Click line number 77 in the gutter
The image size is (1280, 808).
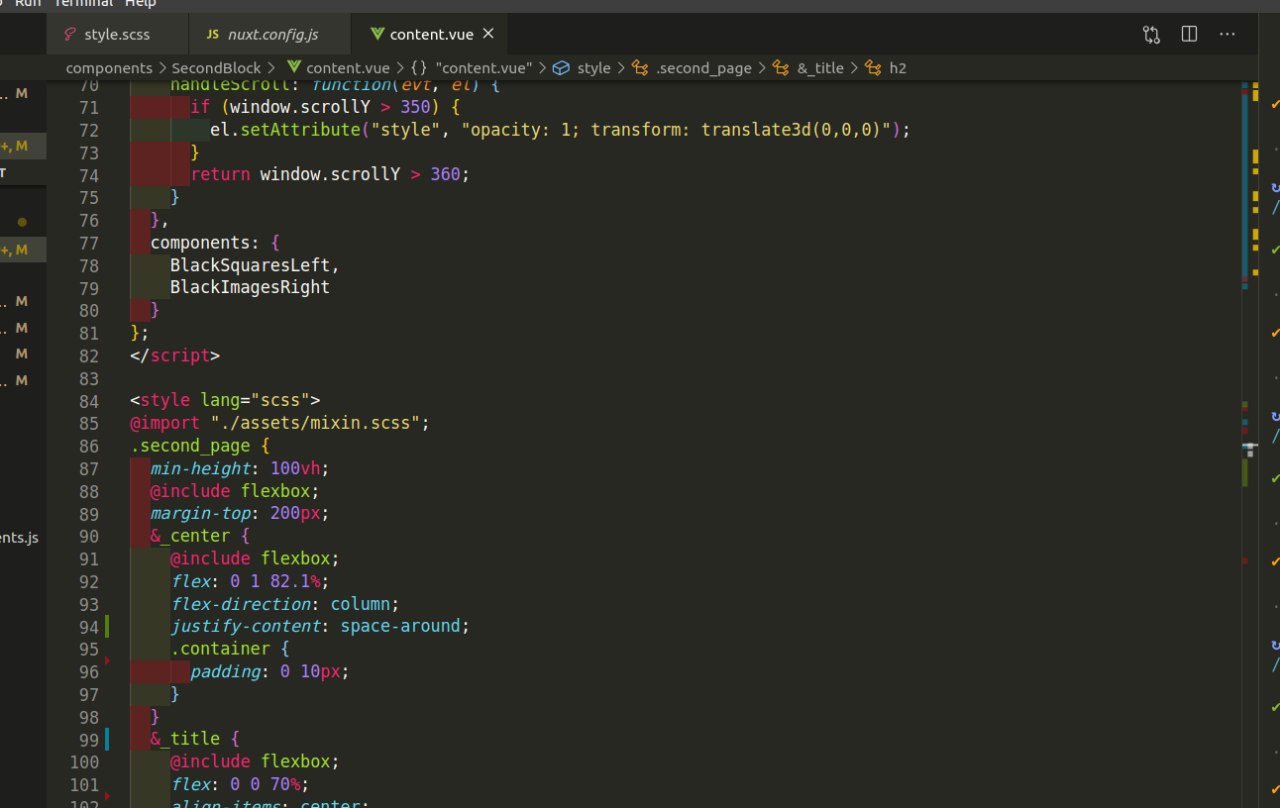(88, 243)
